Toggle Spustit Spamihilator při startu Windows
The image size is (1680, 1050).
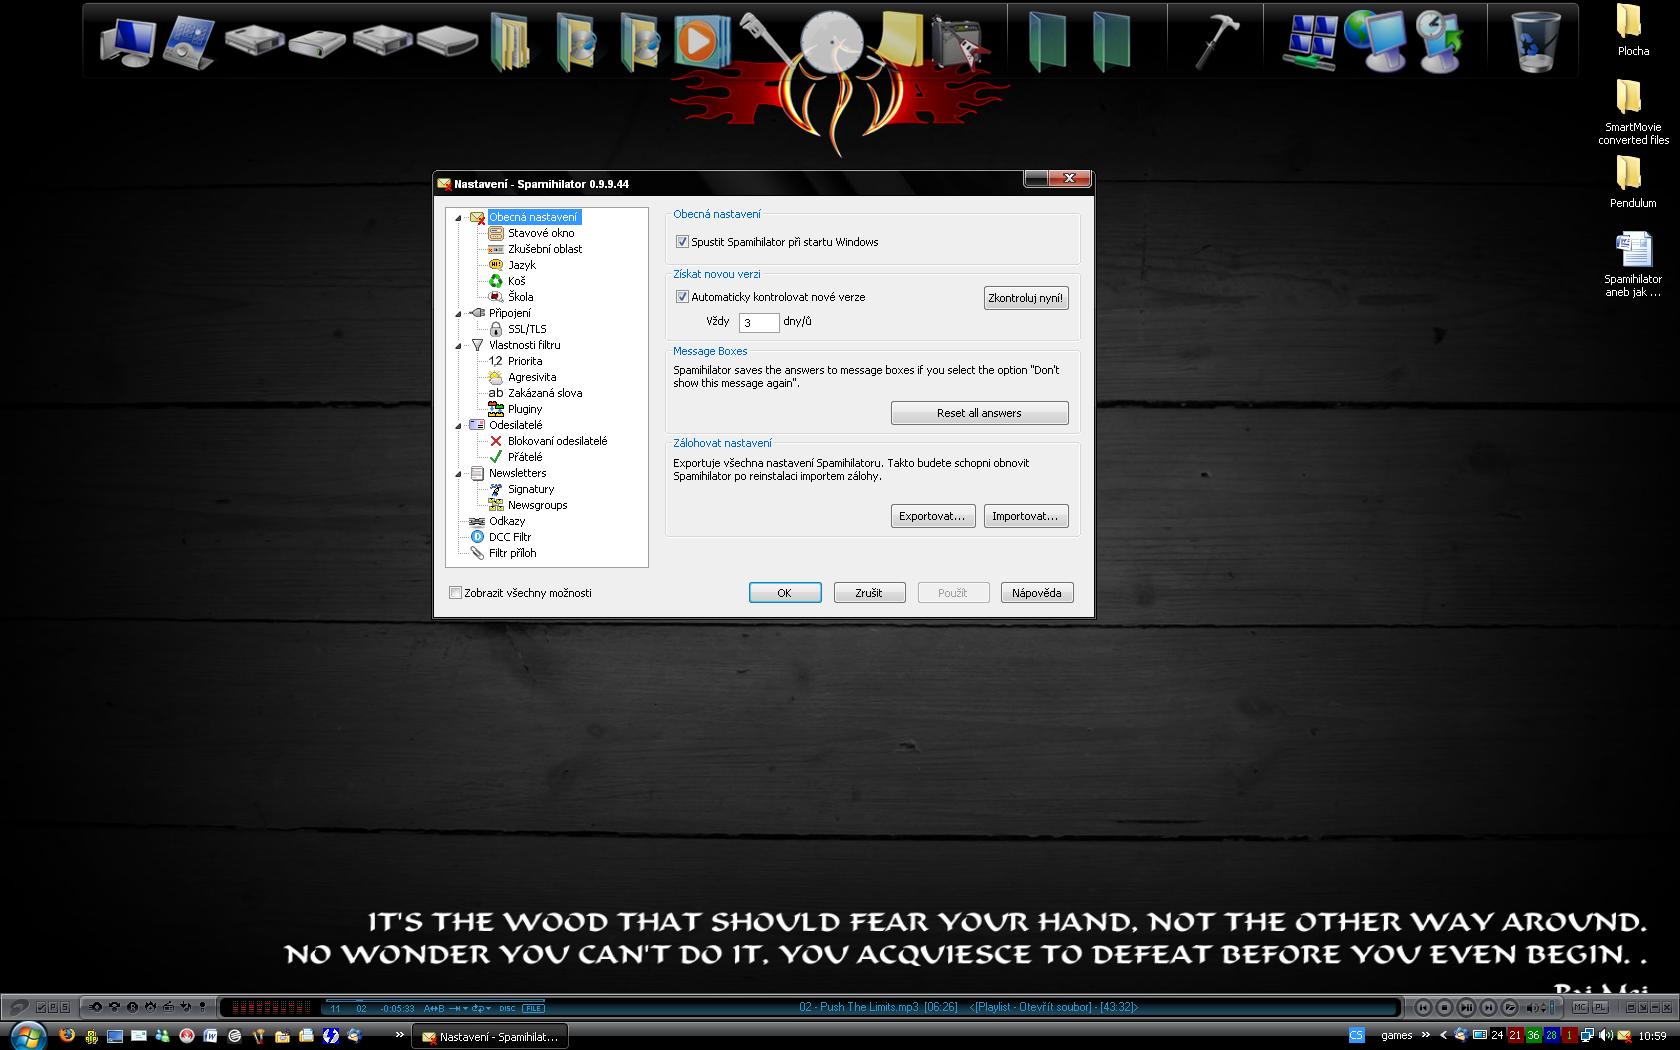682,242
